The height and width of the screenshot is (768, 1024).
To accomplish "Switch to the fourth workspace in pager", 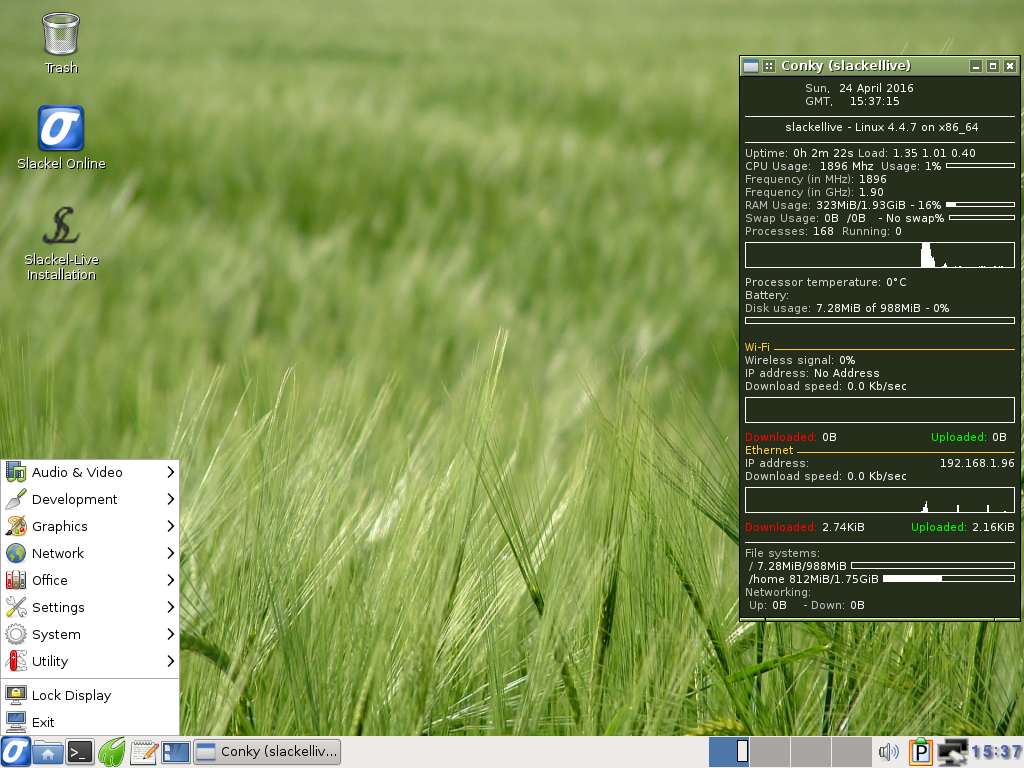I will (852, 752).
